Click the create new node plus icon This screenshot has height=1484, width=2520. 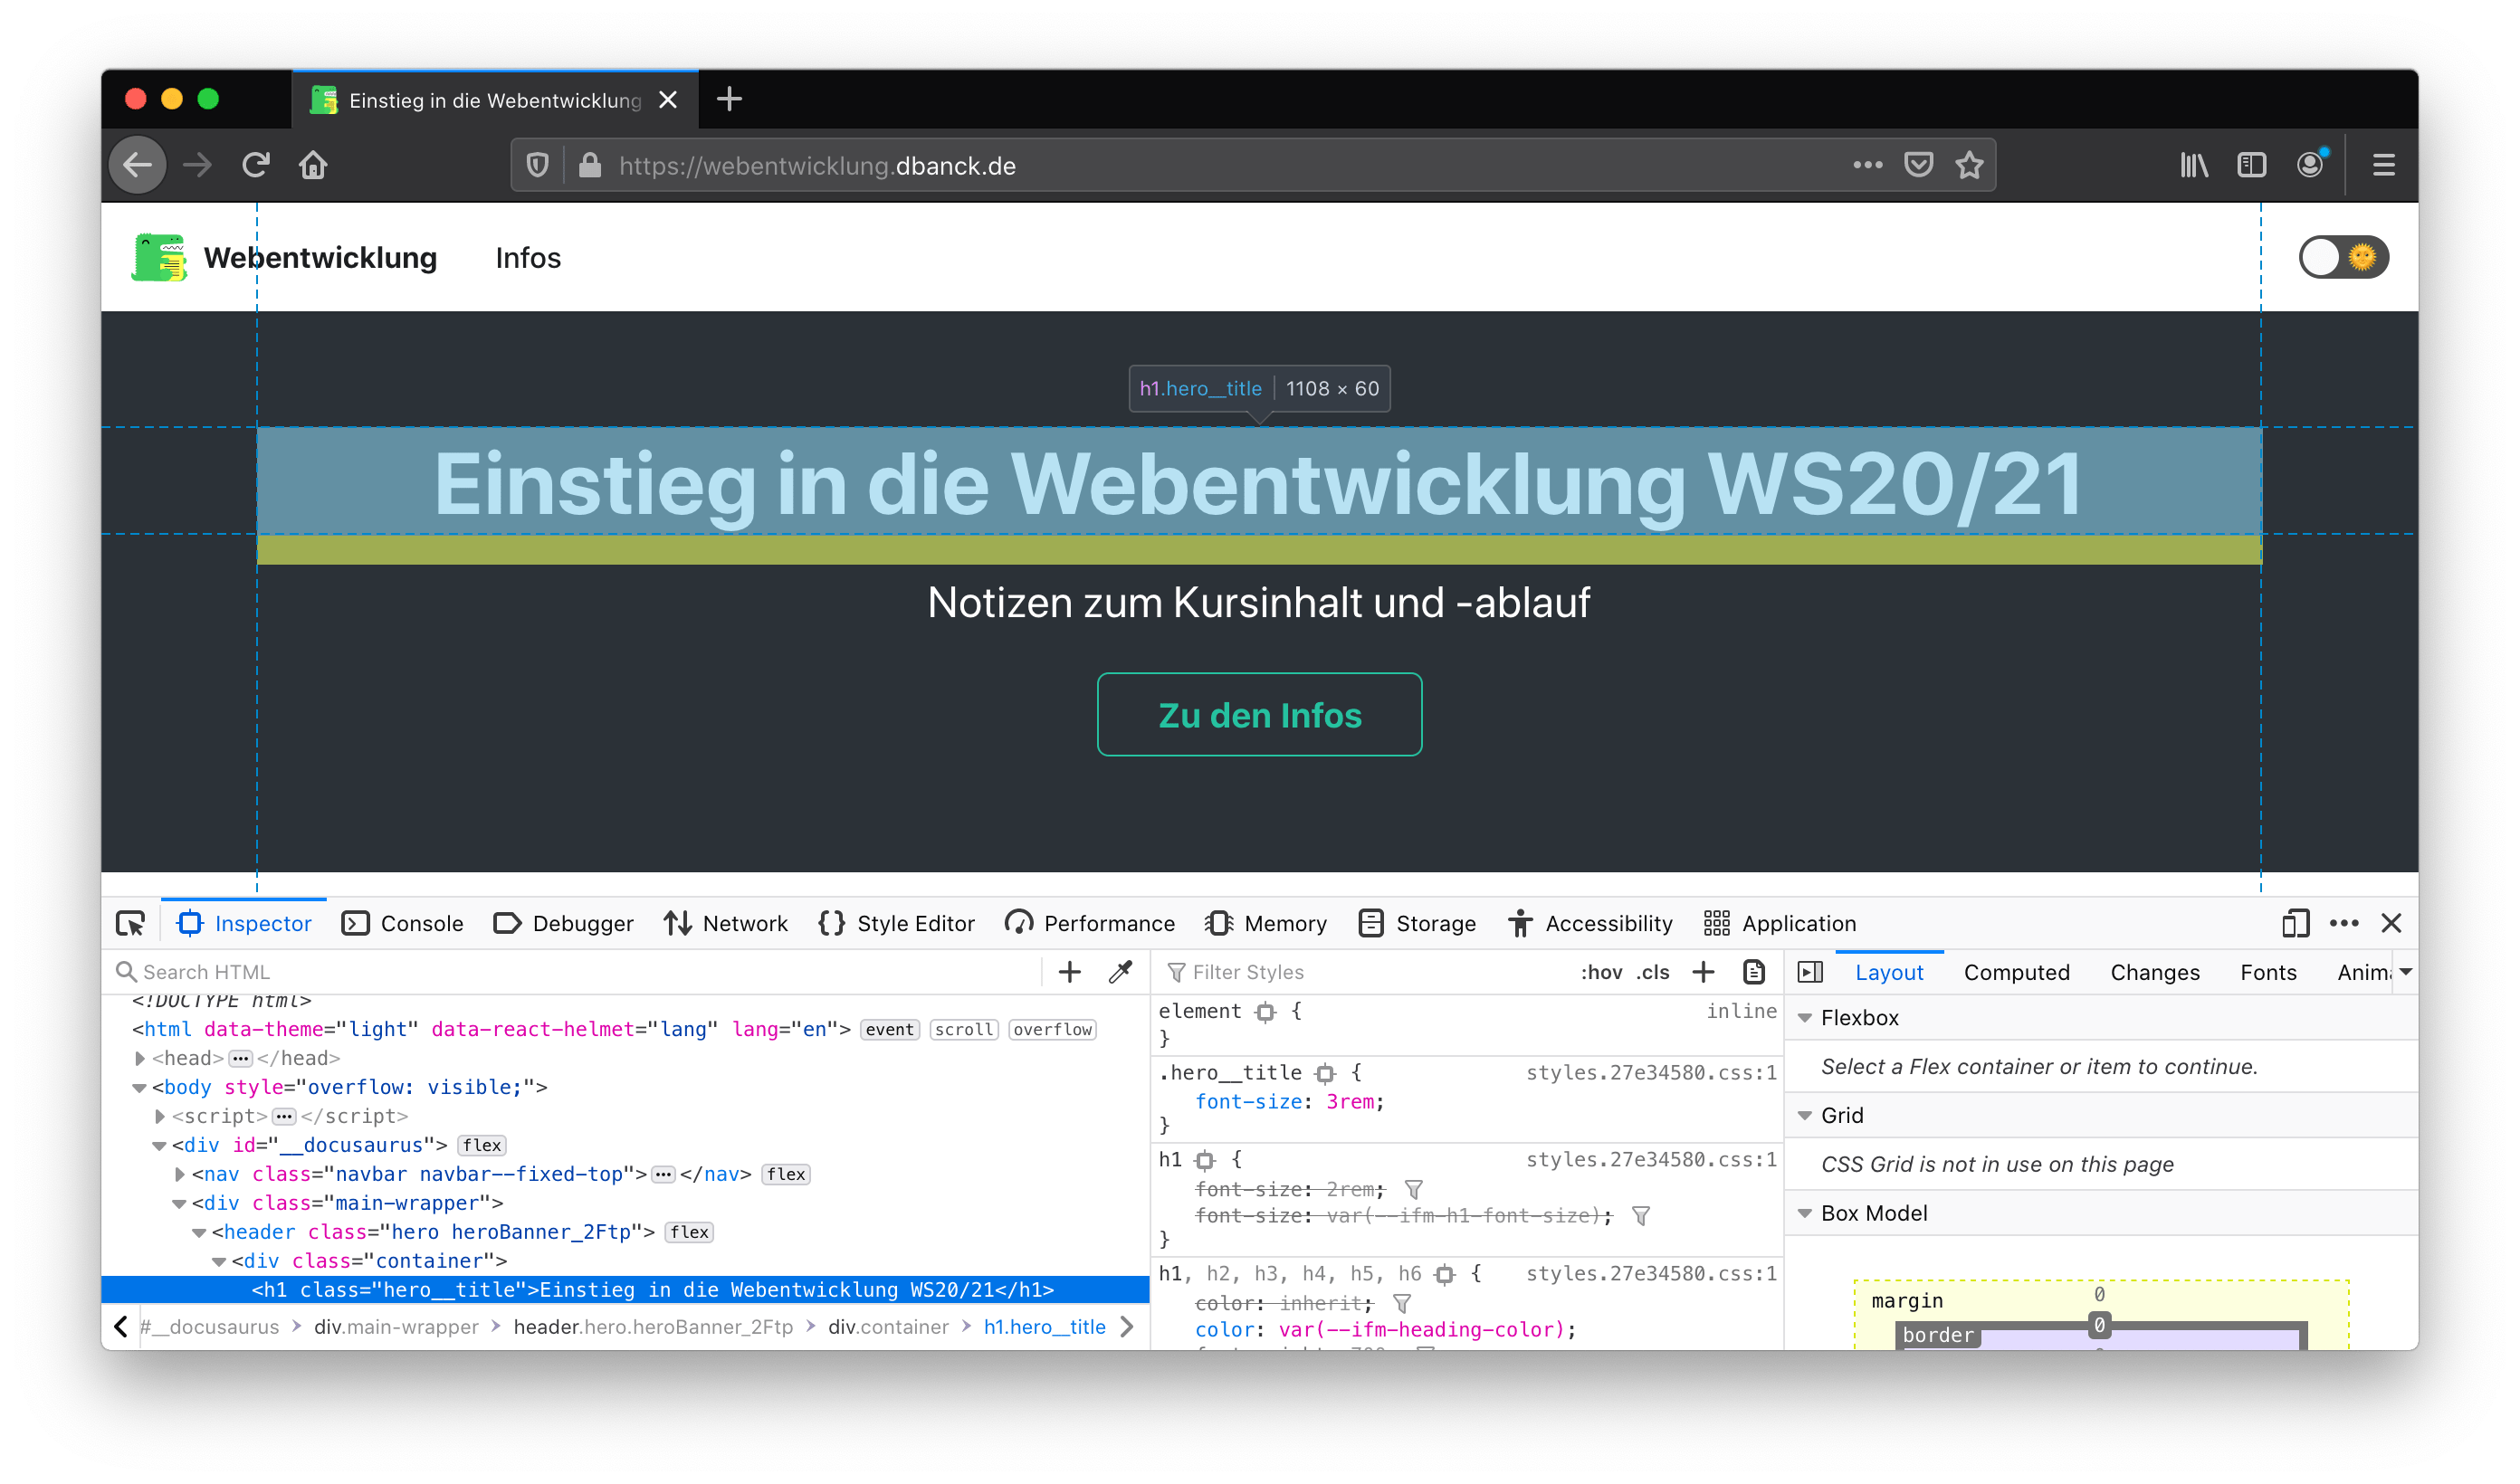pyautogui.click(x=1069, y=972)
